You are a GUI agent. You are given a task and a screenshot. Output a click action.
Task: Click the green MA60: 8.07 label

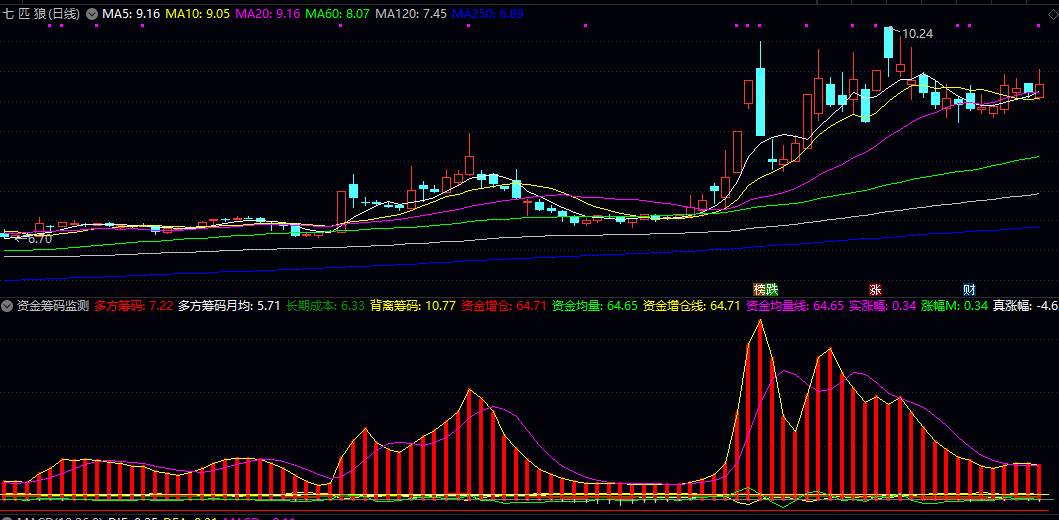pyautogui.click(x=337, y=15)
